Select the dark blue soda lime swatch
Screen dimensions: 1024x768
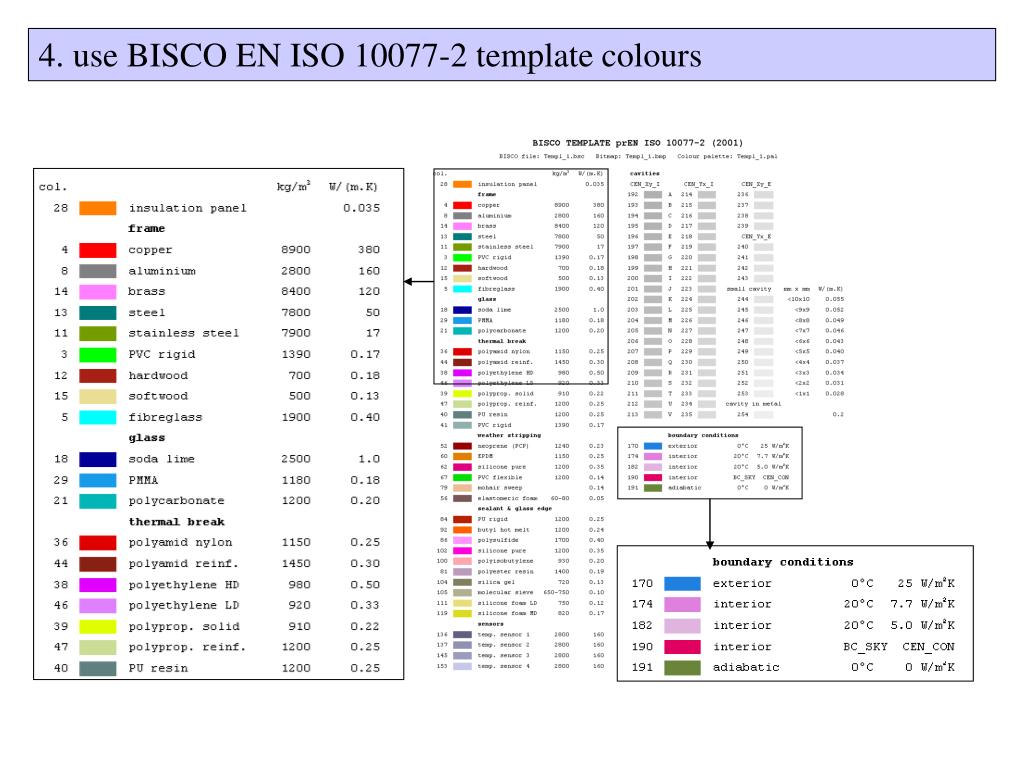point(98,459)
